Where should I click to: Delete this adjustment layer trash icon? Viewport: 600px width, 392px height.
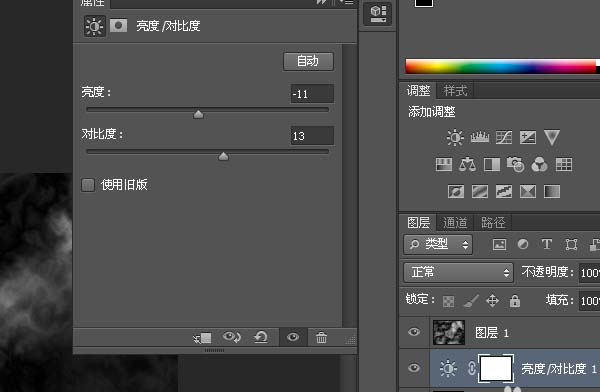[321, 337]
